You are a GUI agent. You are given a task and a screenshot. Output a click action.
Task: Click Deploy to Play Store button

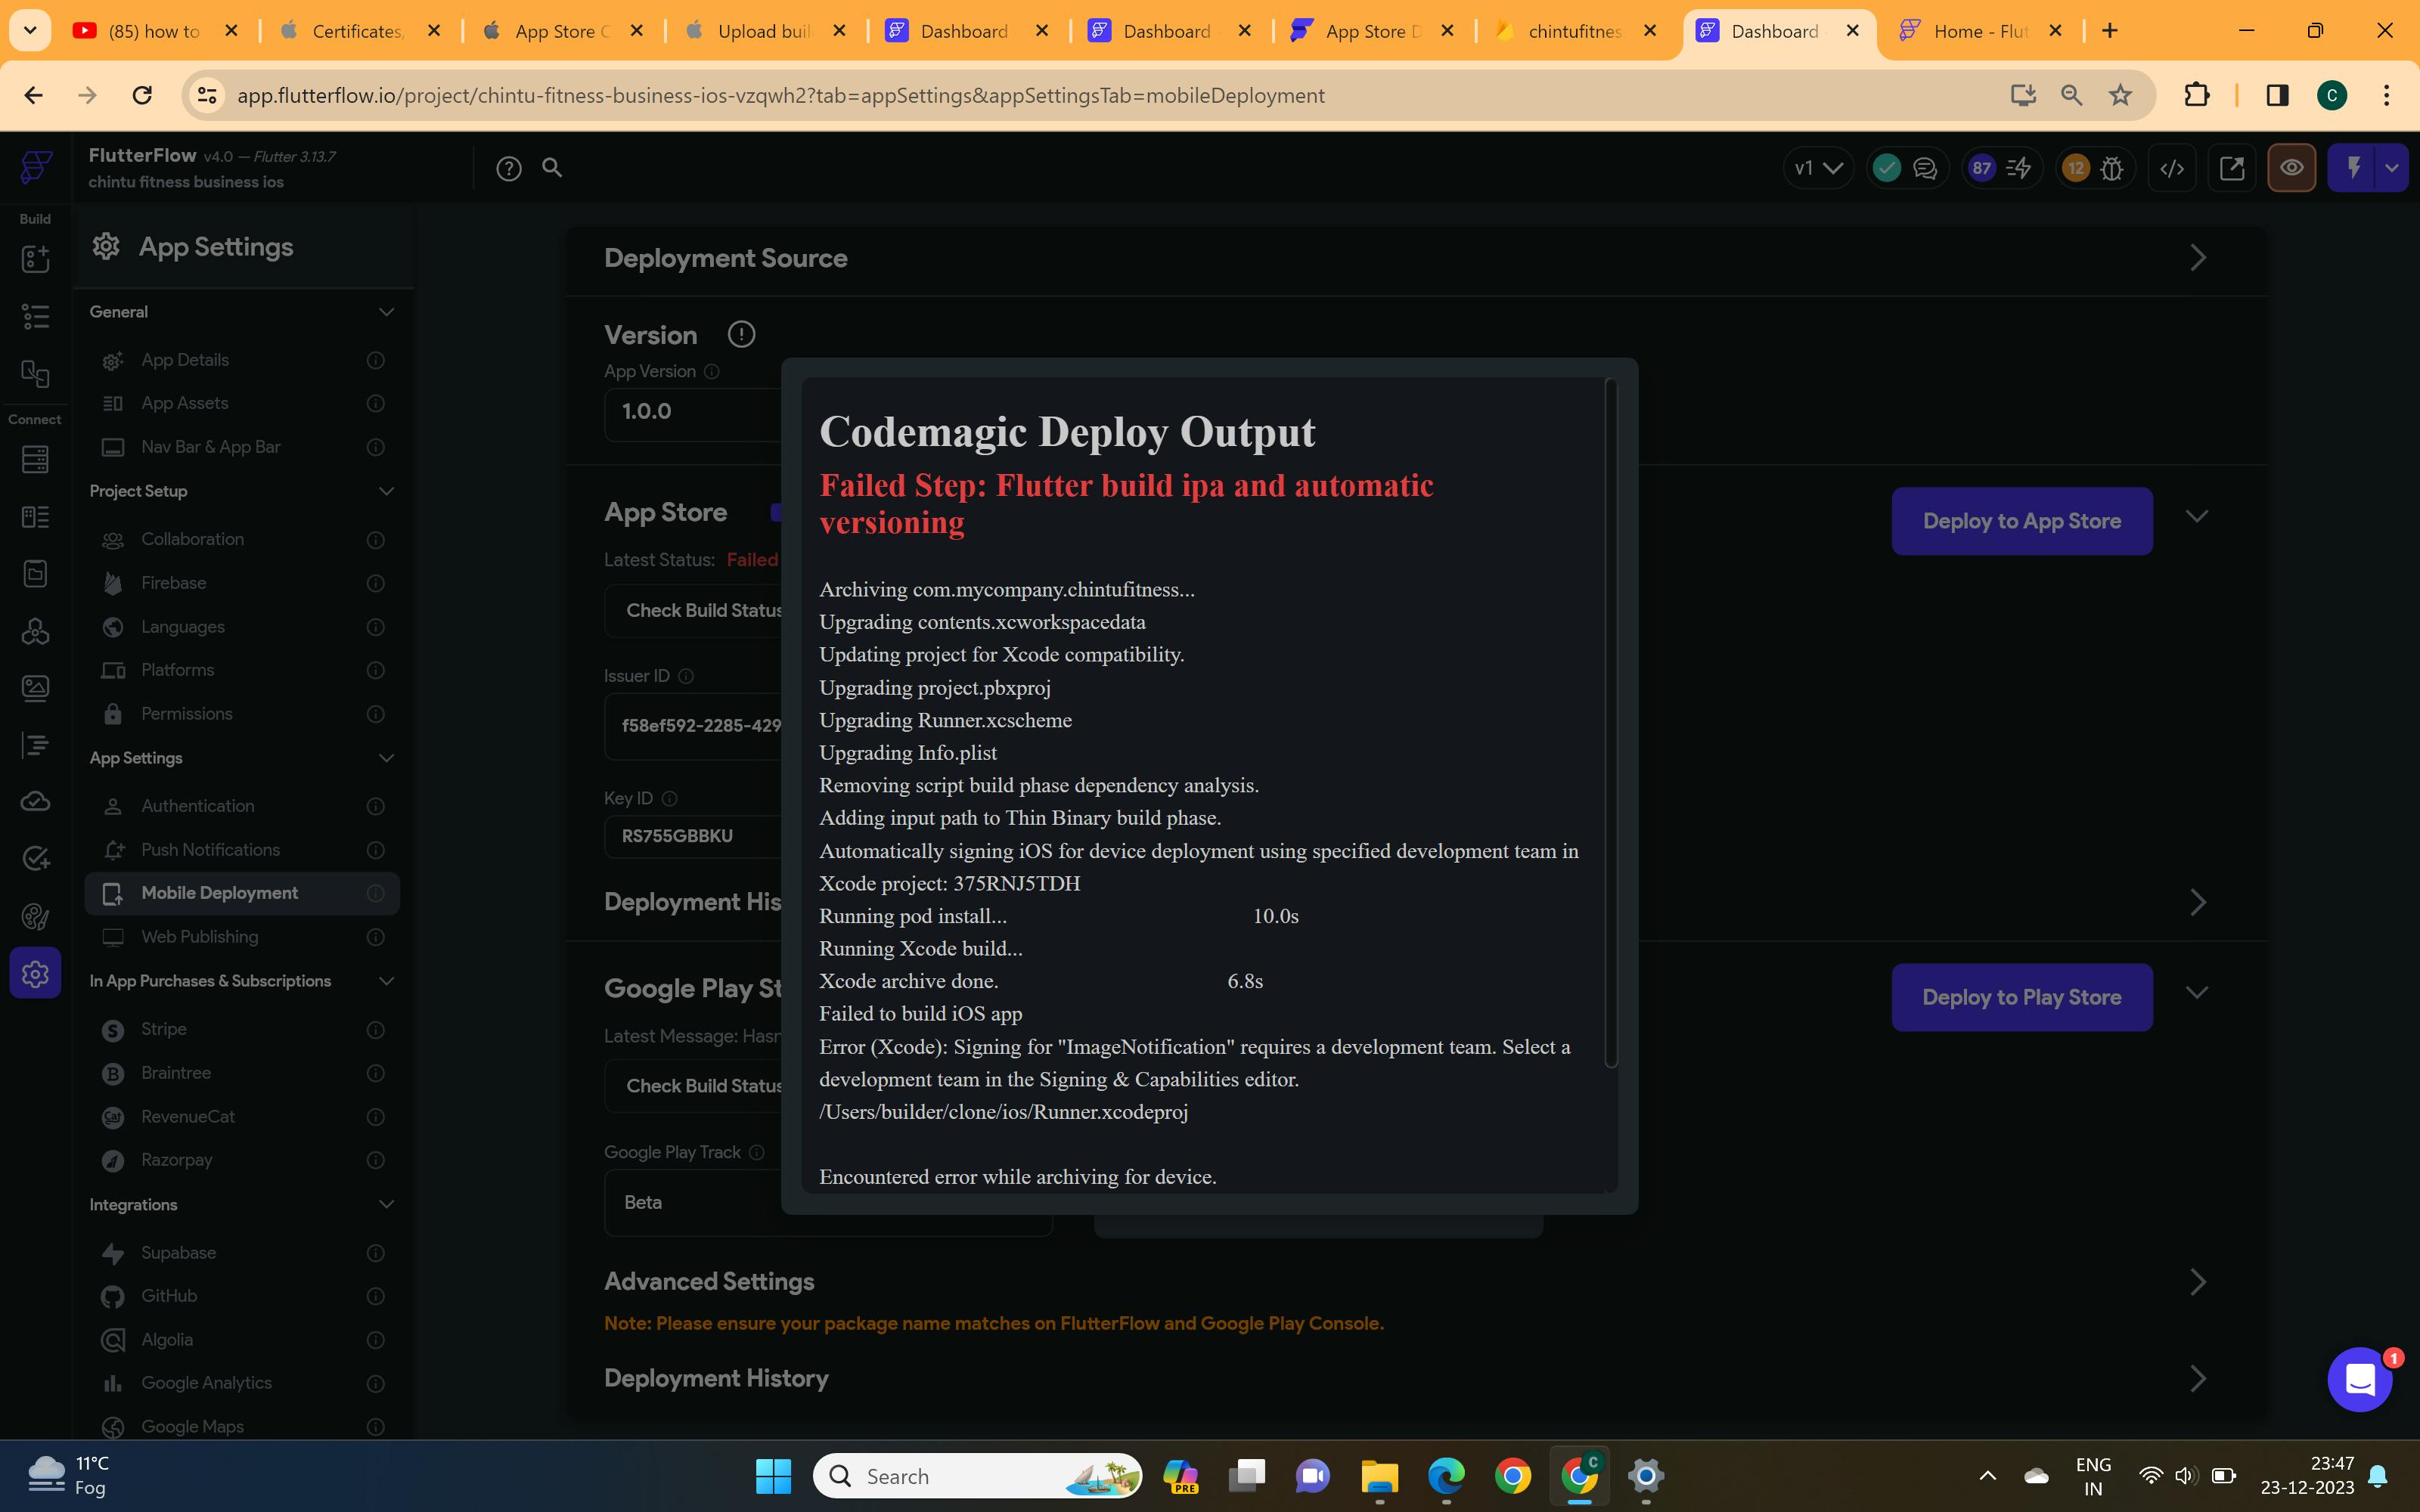tap(2021, 997)
